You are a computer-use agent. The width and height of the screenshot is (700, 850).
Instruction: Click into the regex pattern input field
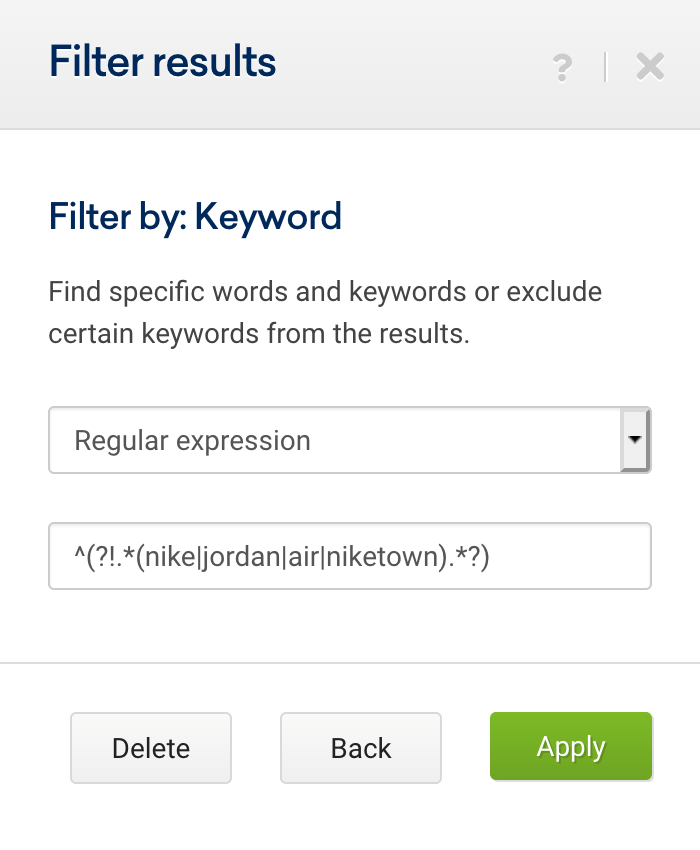coord(350,556)
